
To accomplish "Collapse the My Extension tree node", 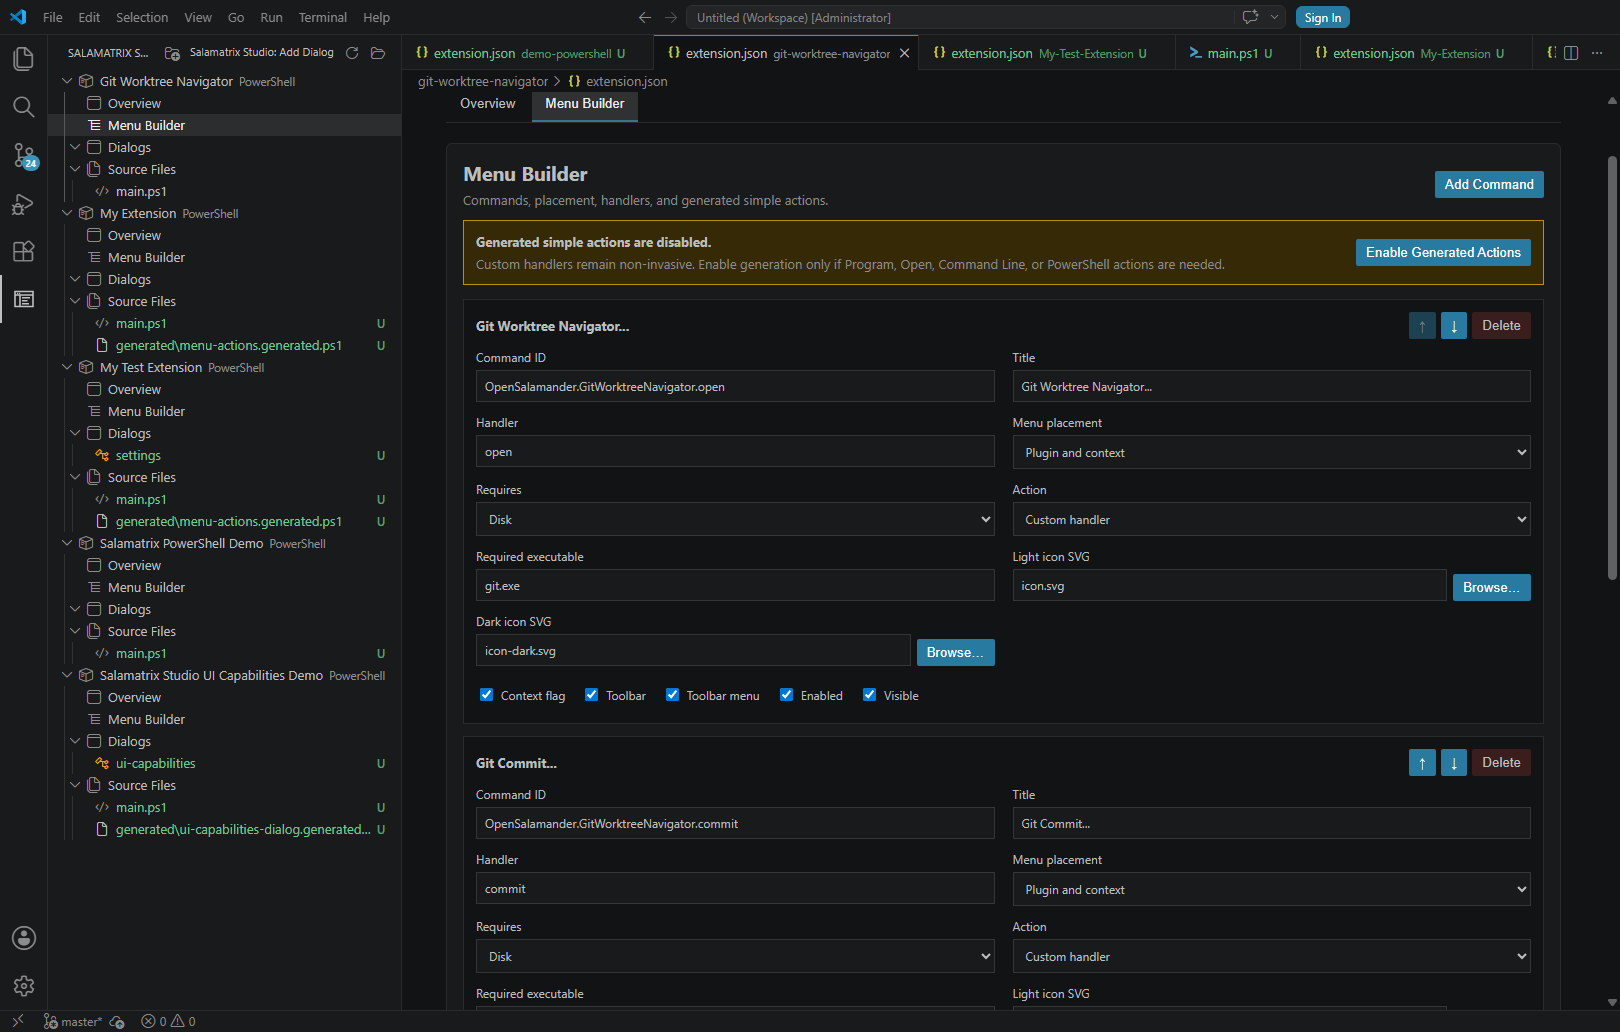I will tap(67, 213).
